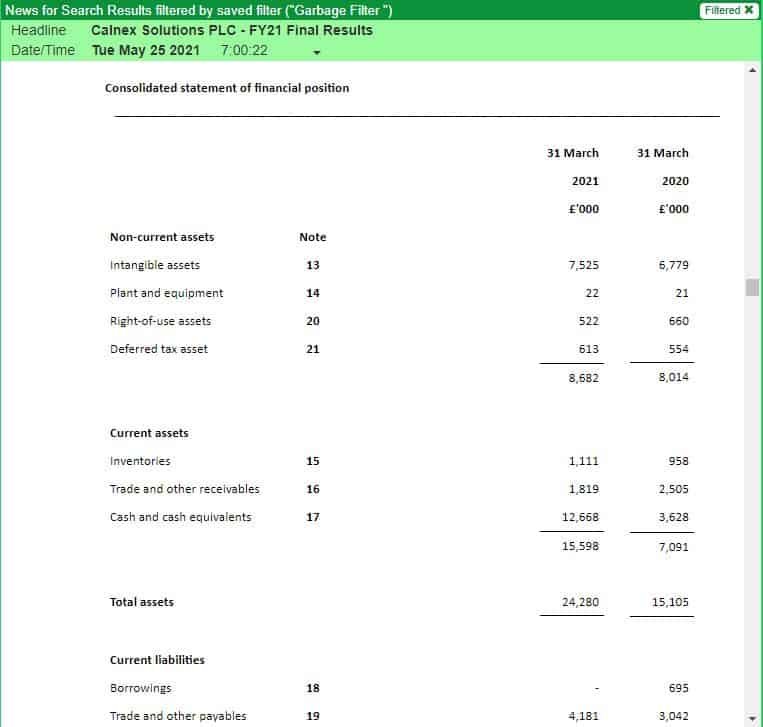
Task: Open the dropdown arrow beside the time
Action: click(x=317, y=52)
